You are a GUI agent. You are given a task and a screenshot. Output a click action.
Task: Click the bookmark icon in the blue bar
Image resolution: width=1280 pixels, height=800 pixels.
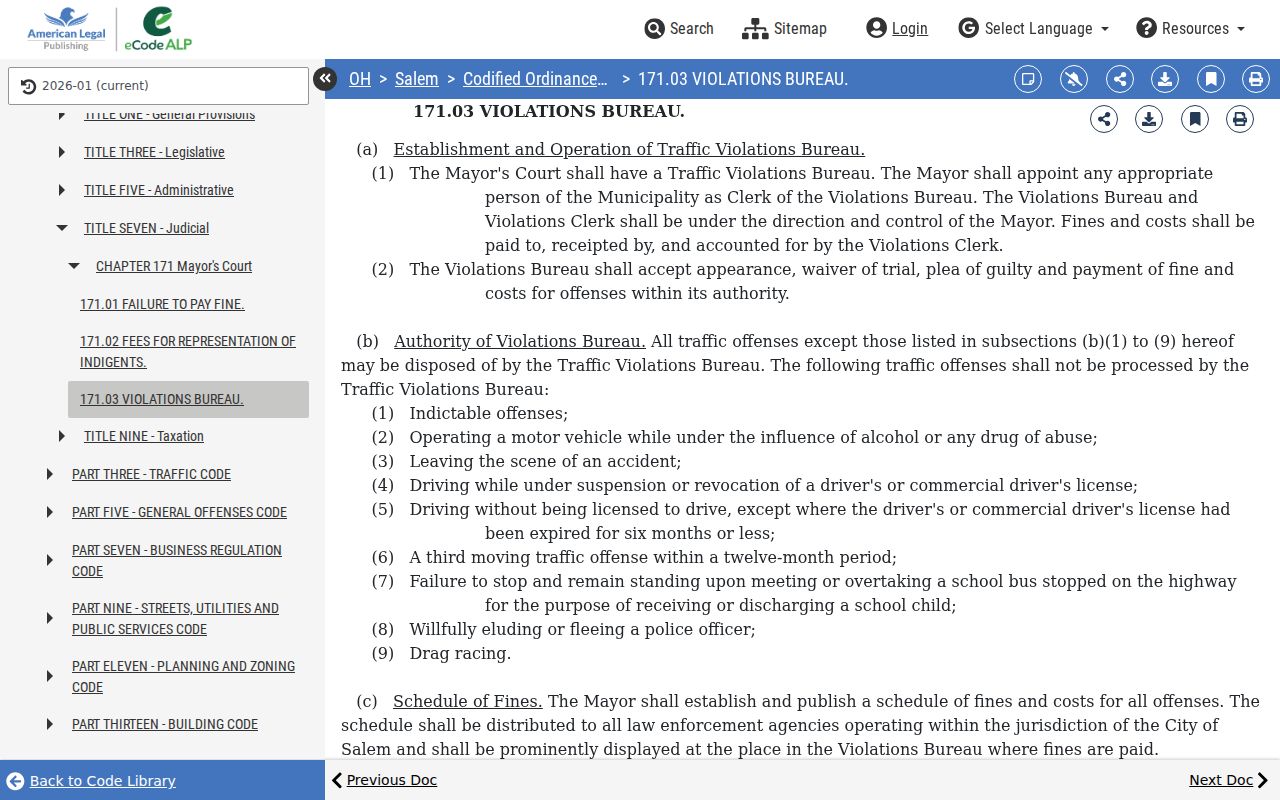[x=1211, y=79]
